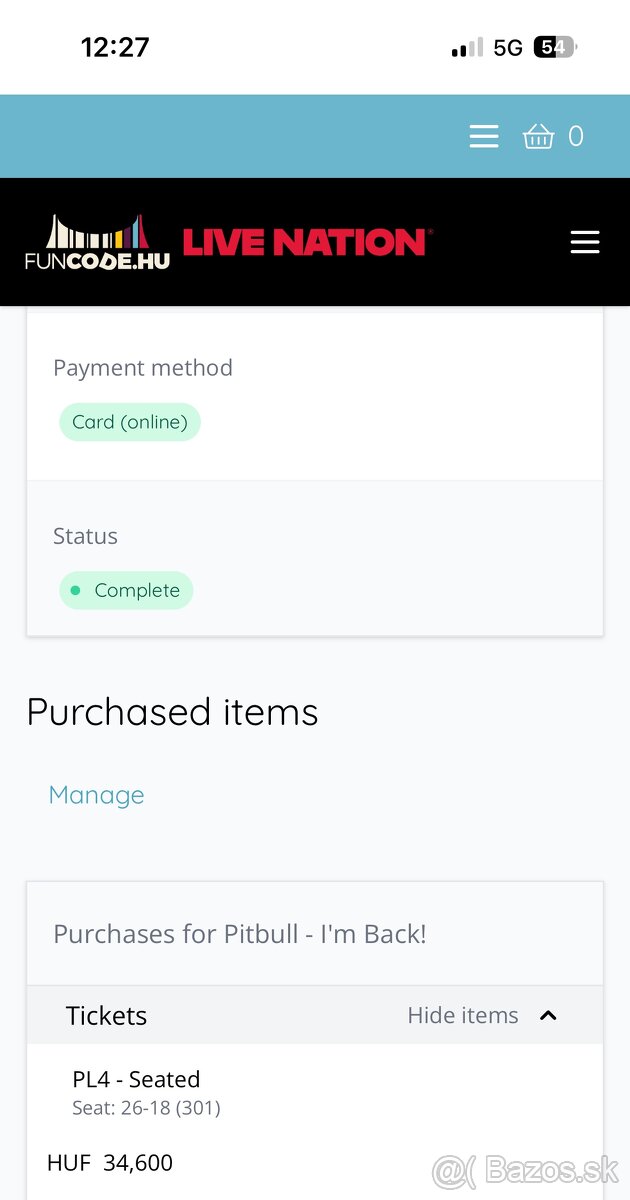Click the Purchases for Pitbull - I'm Back! heading

pos(240,934)
